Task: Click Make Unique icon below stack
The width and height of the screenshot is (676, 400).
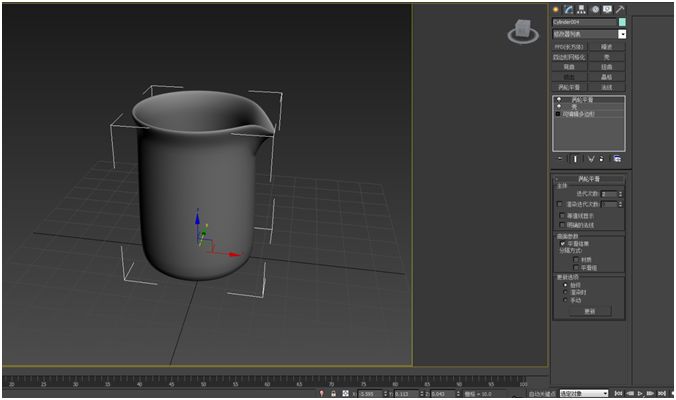Action: tap(591, 159)
